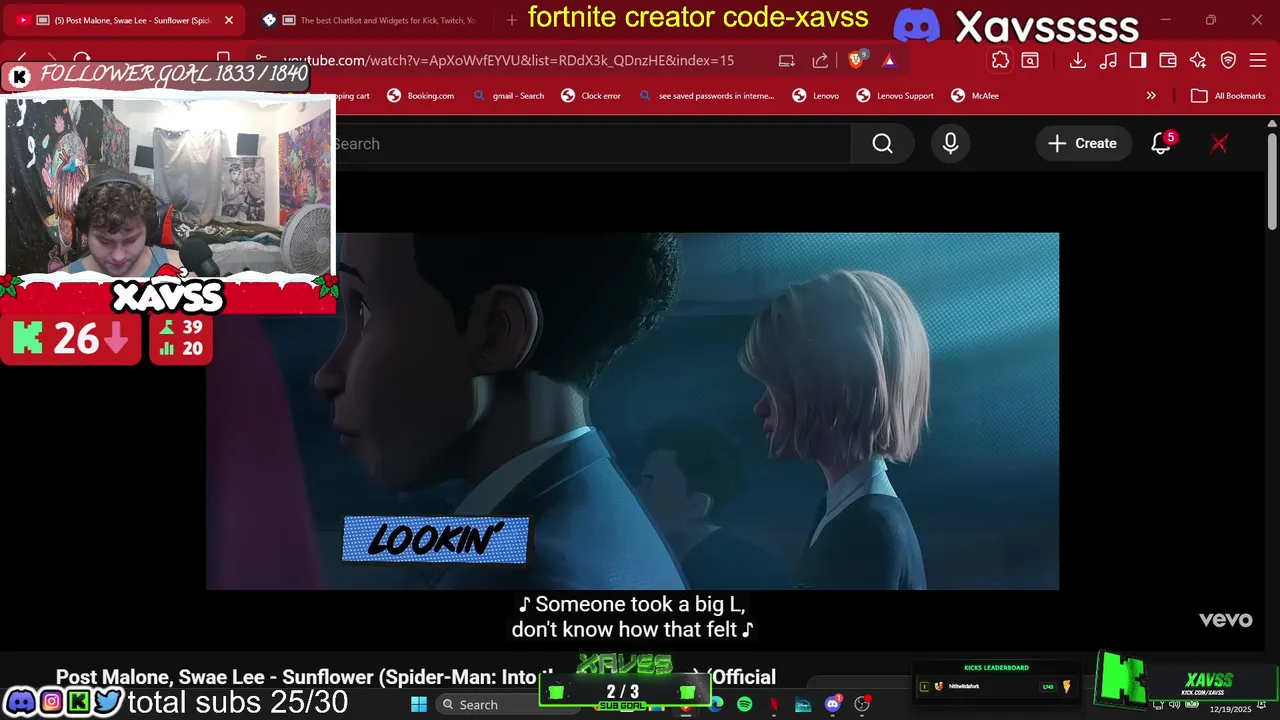Click the taskbar date 12/19/2025
The height and width of the screenshot is (720, 1280).
pyautogui.click(x=1230, y=709)
